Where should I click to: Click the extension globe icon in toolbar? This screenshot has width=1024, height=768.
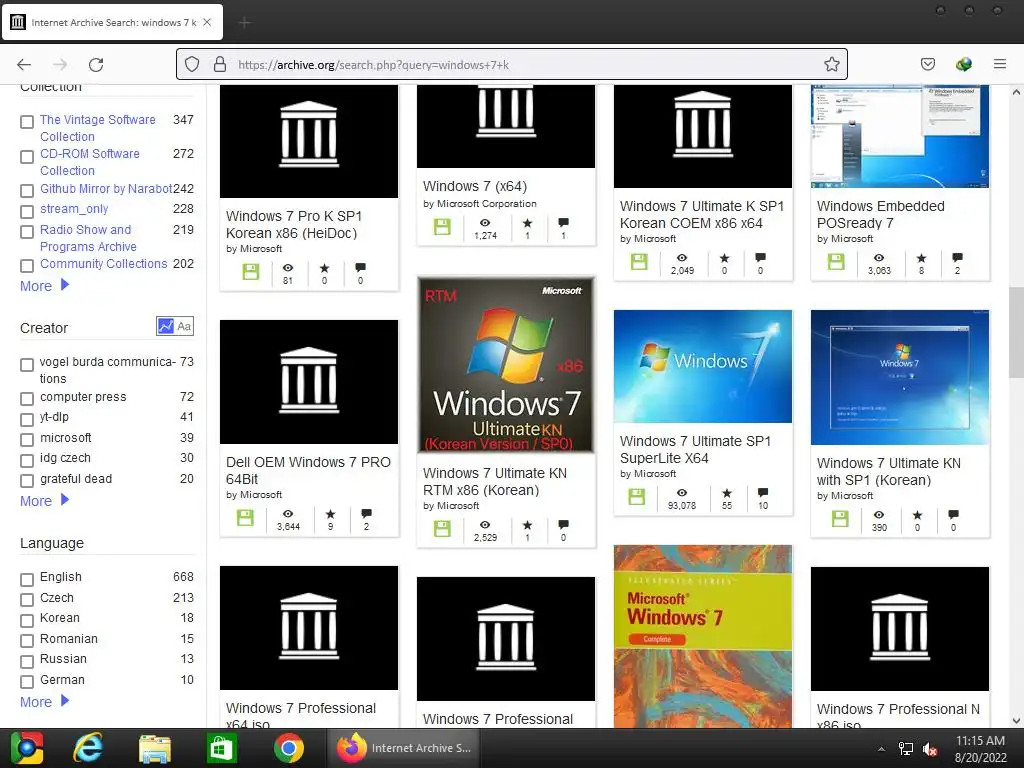pos(963,64)
